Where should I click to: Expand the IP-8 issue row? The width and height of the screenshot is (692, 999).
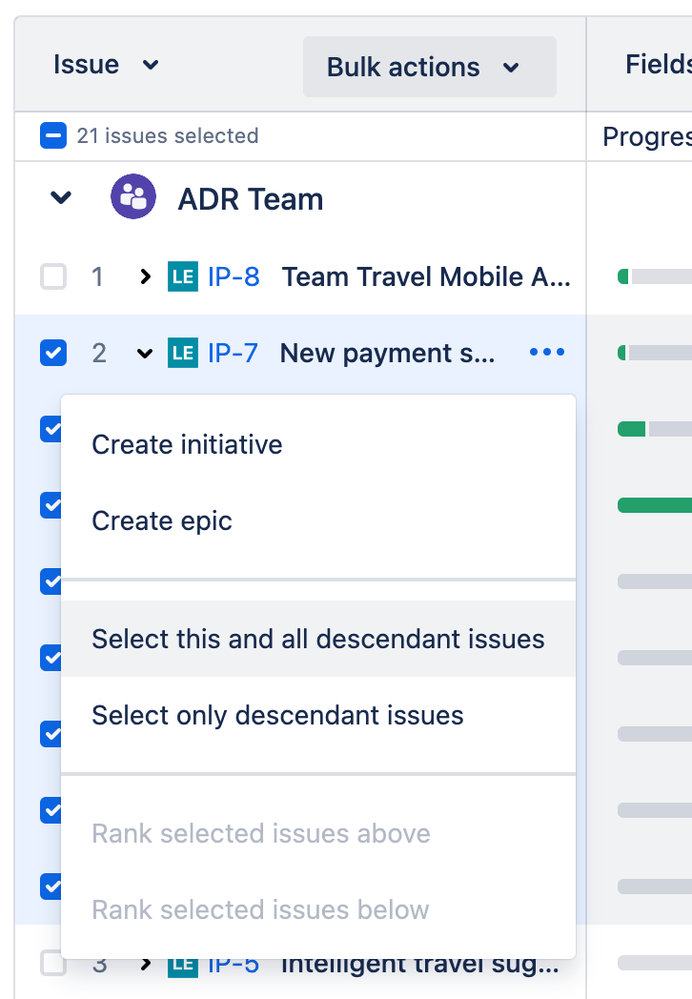(x=145, y=277)
